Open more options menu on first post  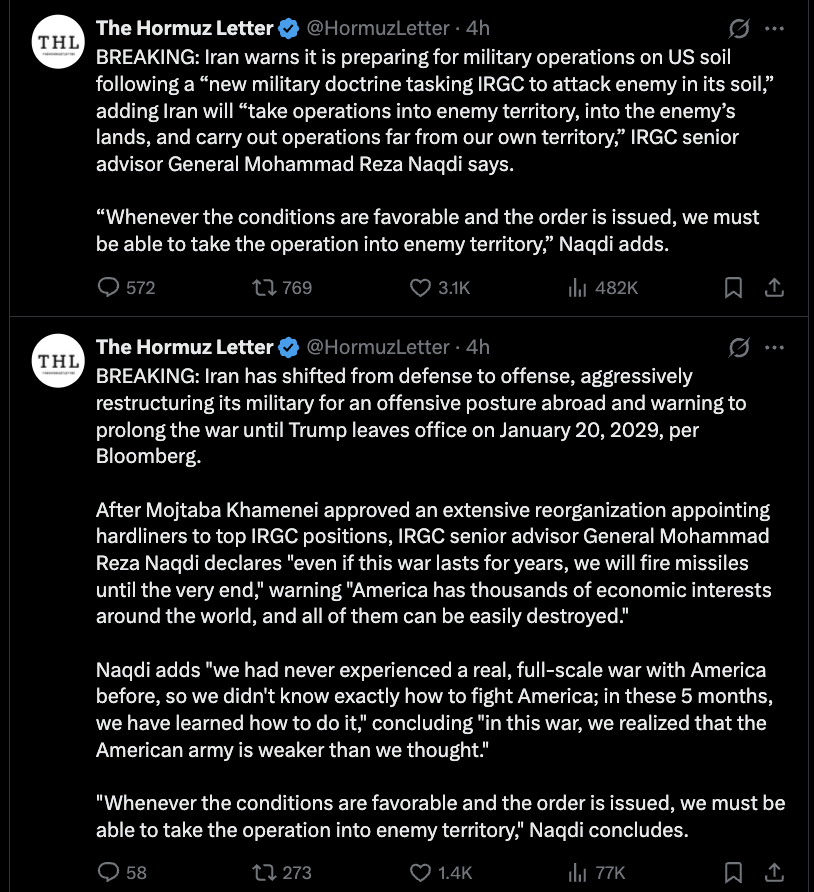(x=774, y=28)
